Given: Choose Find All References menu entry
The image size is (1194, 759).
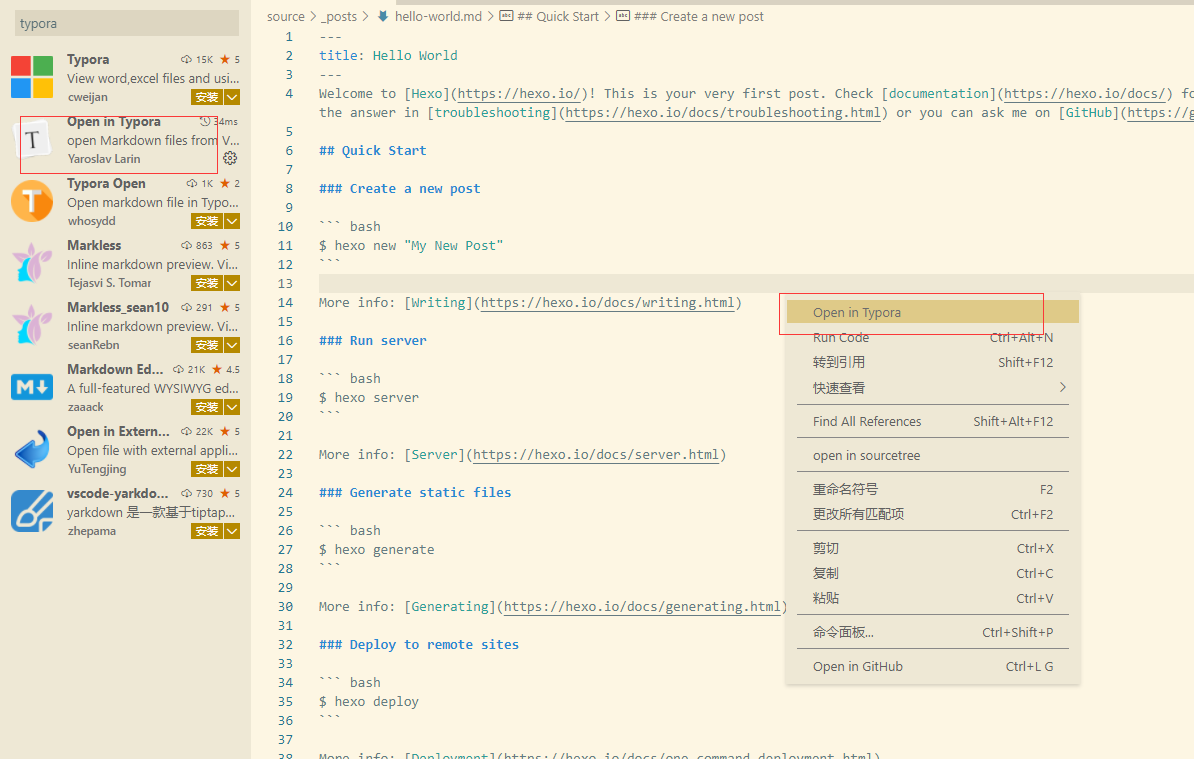Looking at the screenshot, I should (x=933, y=421).
